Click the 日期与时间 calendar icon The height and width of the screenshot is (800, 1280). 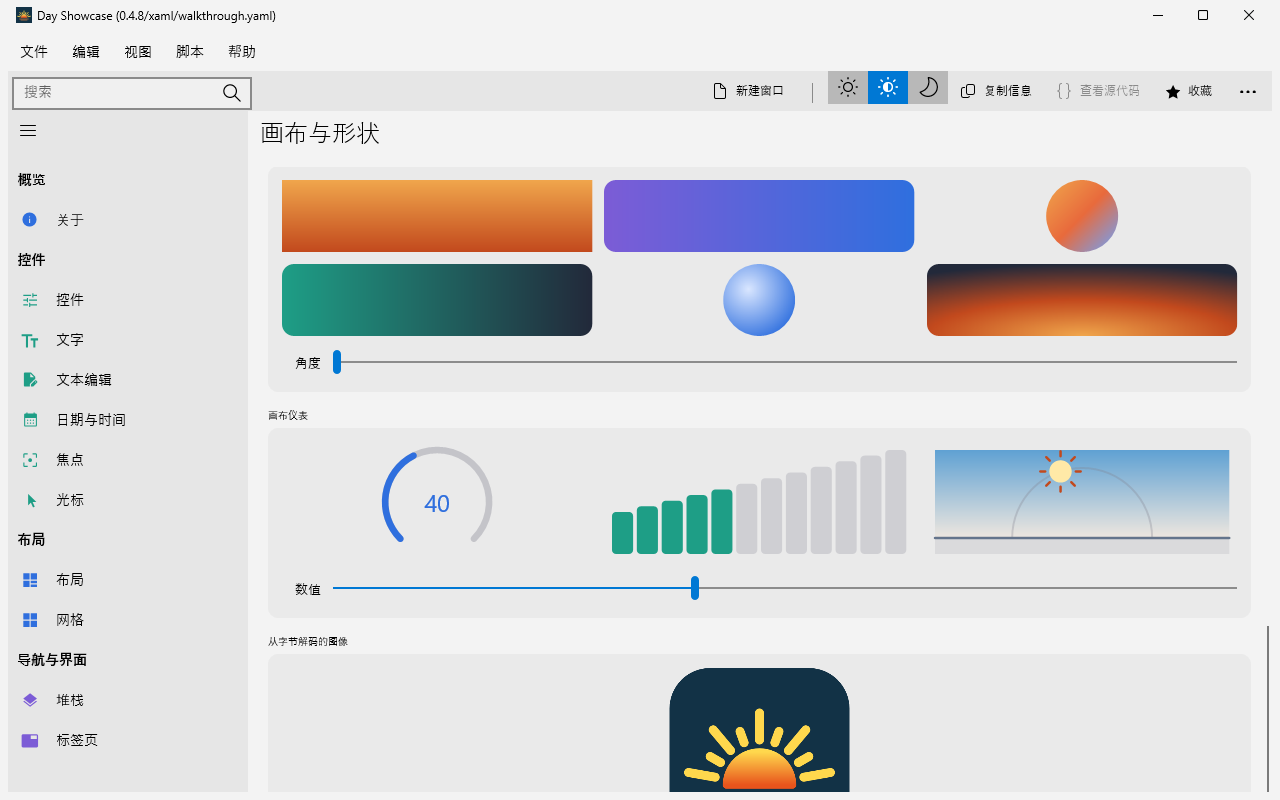coord(30,420)
